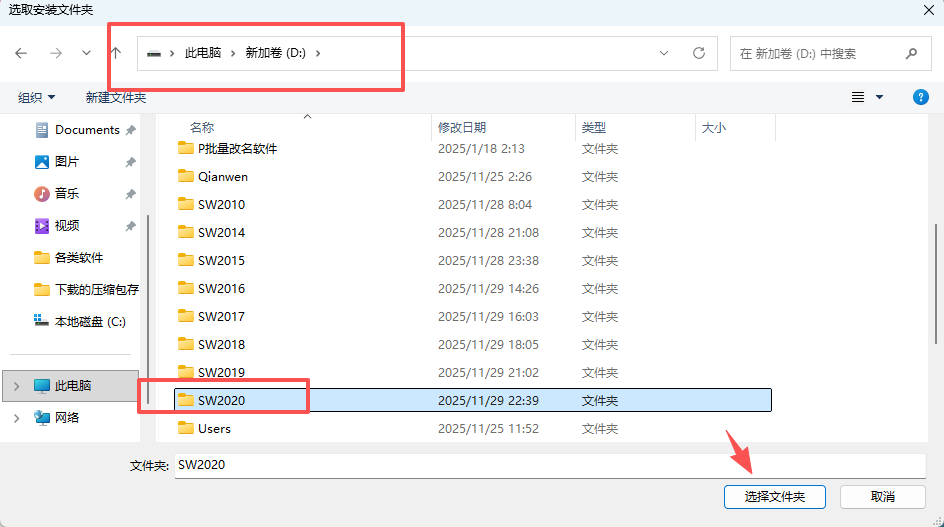Select the SW2020 folder
The height and width of the screenshot is (527, 944).
point(473,400)
